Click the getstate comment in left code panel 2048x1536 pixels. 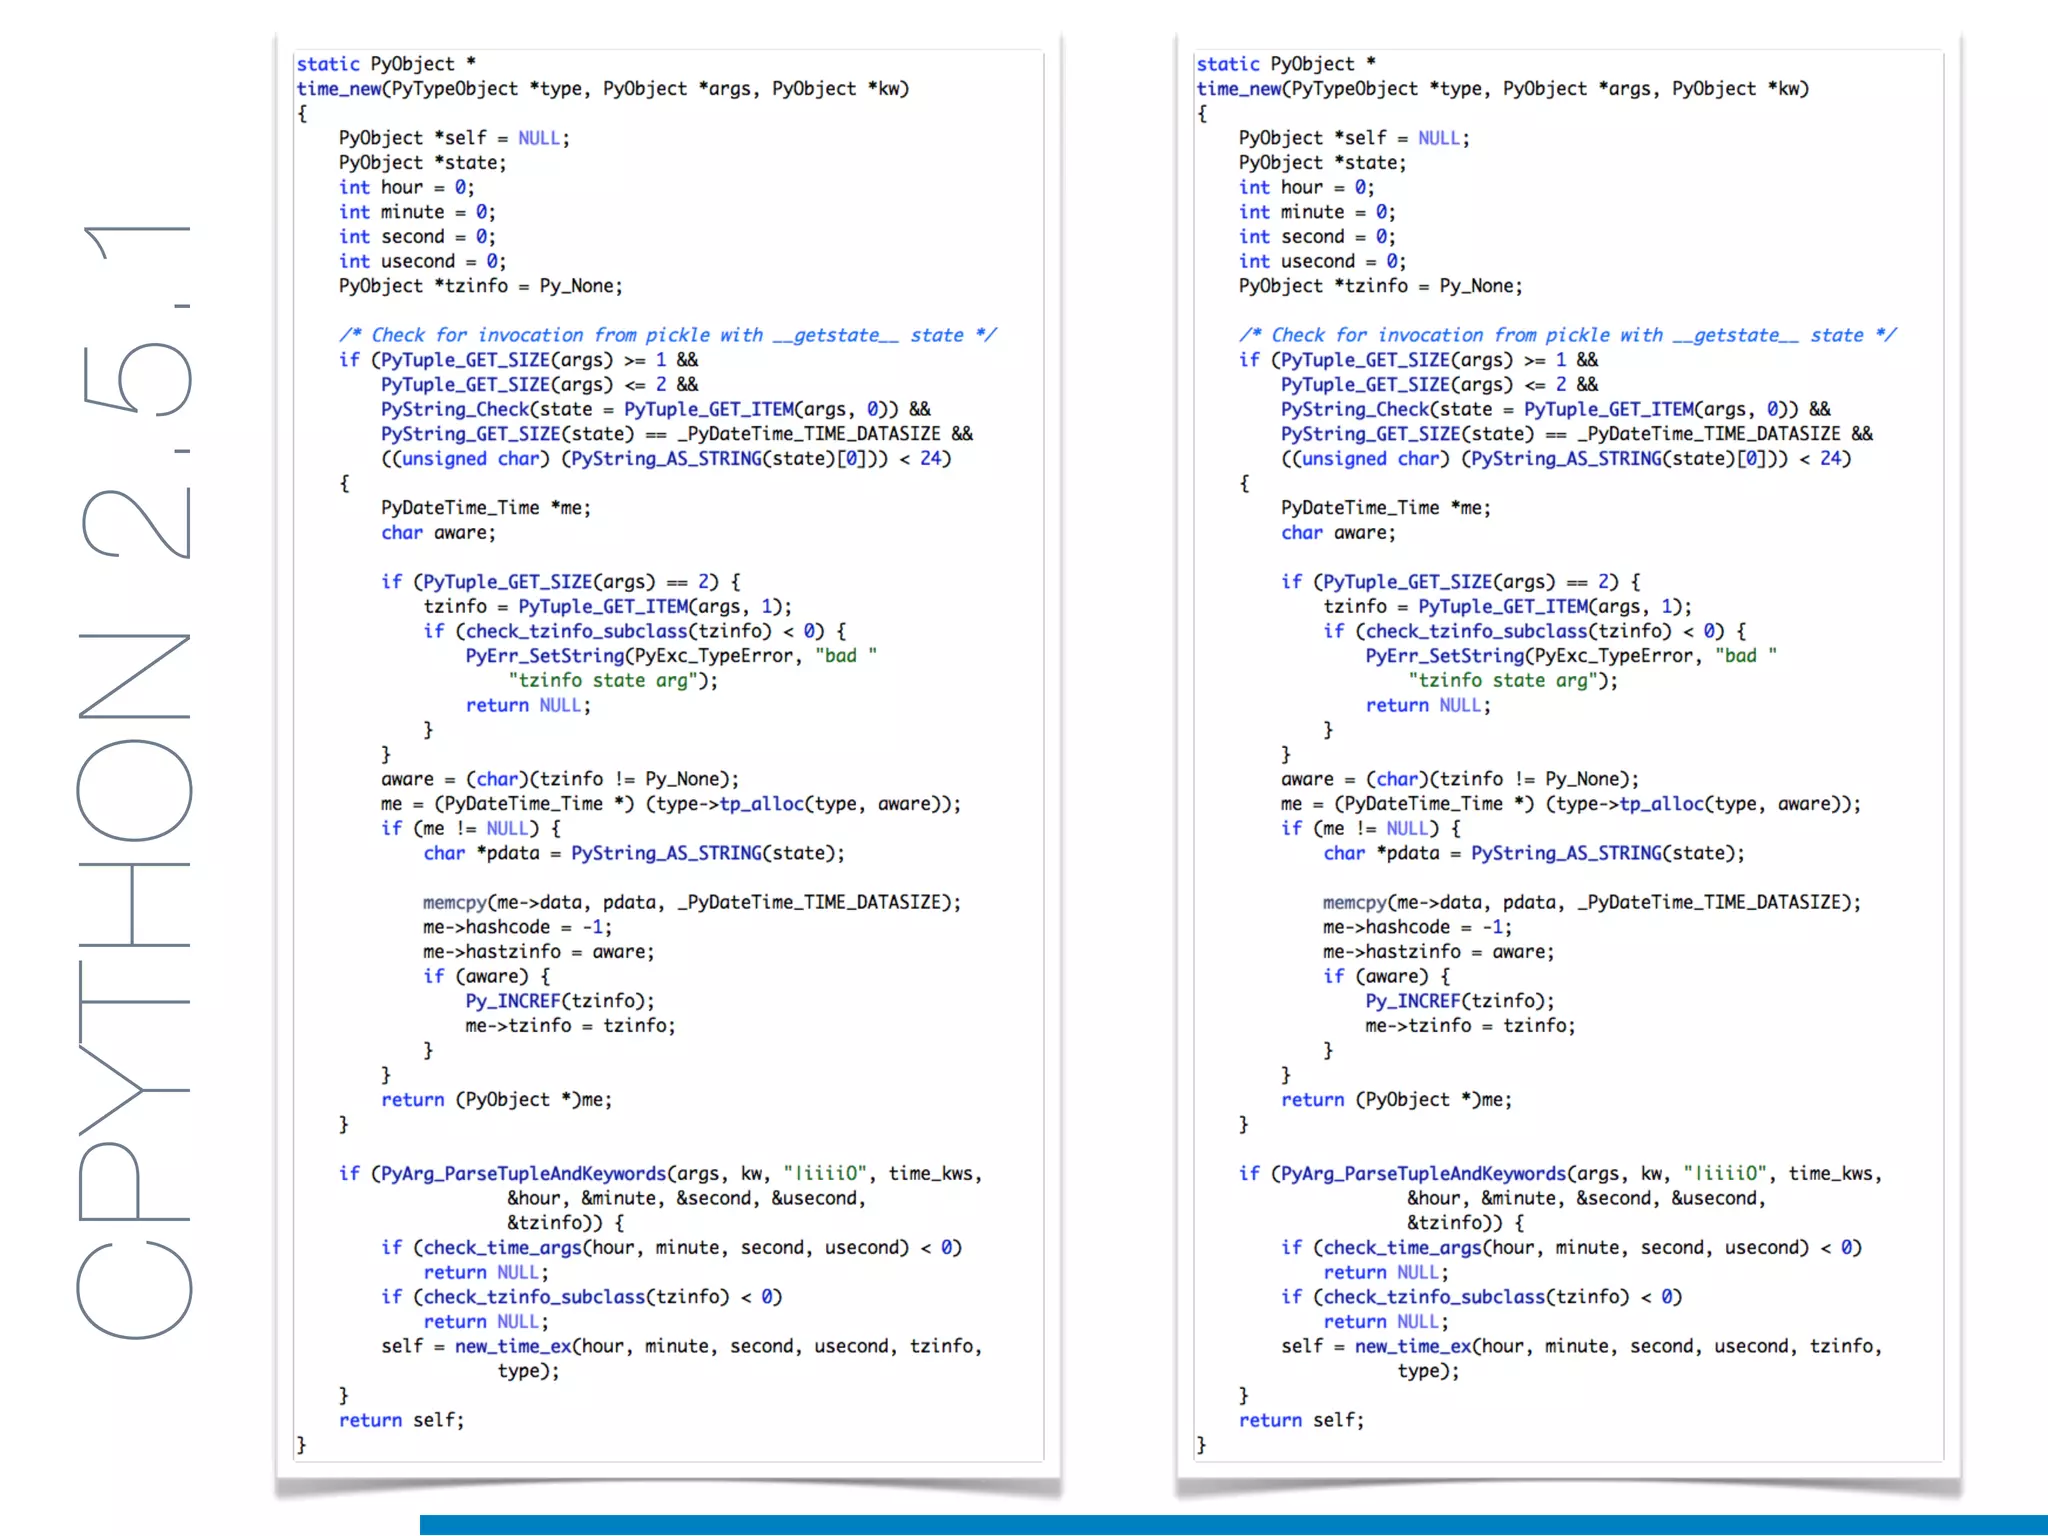tap(667, 335)
